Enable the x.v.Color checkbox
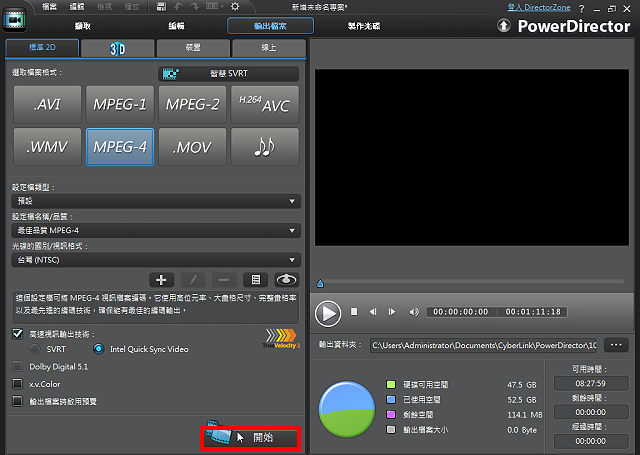640x455 pixels. pyautogui.click(x=17, y=384)
